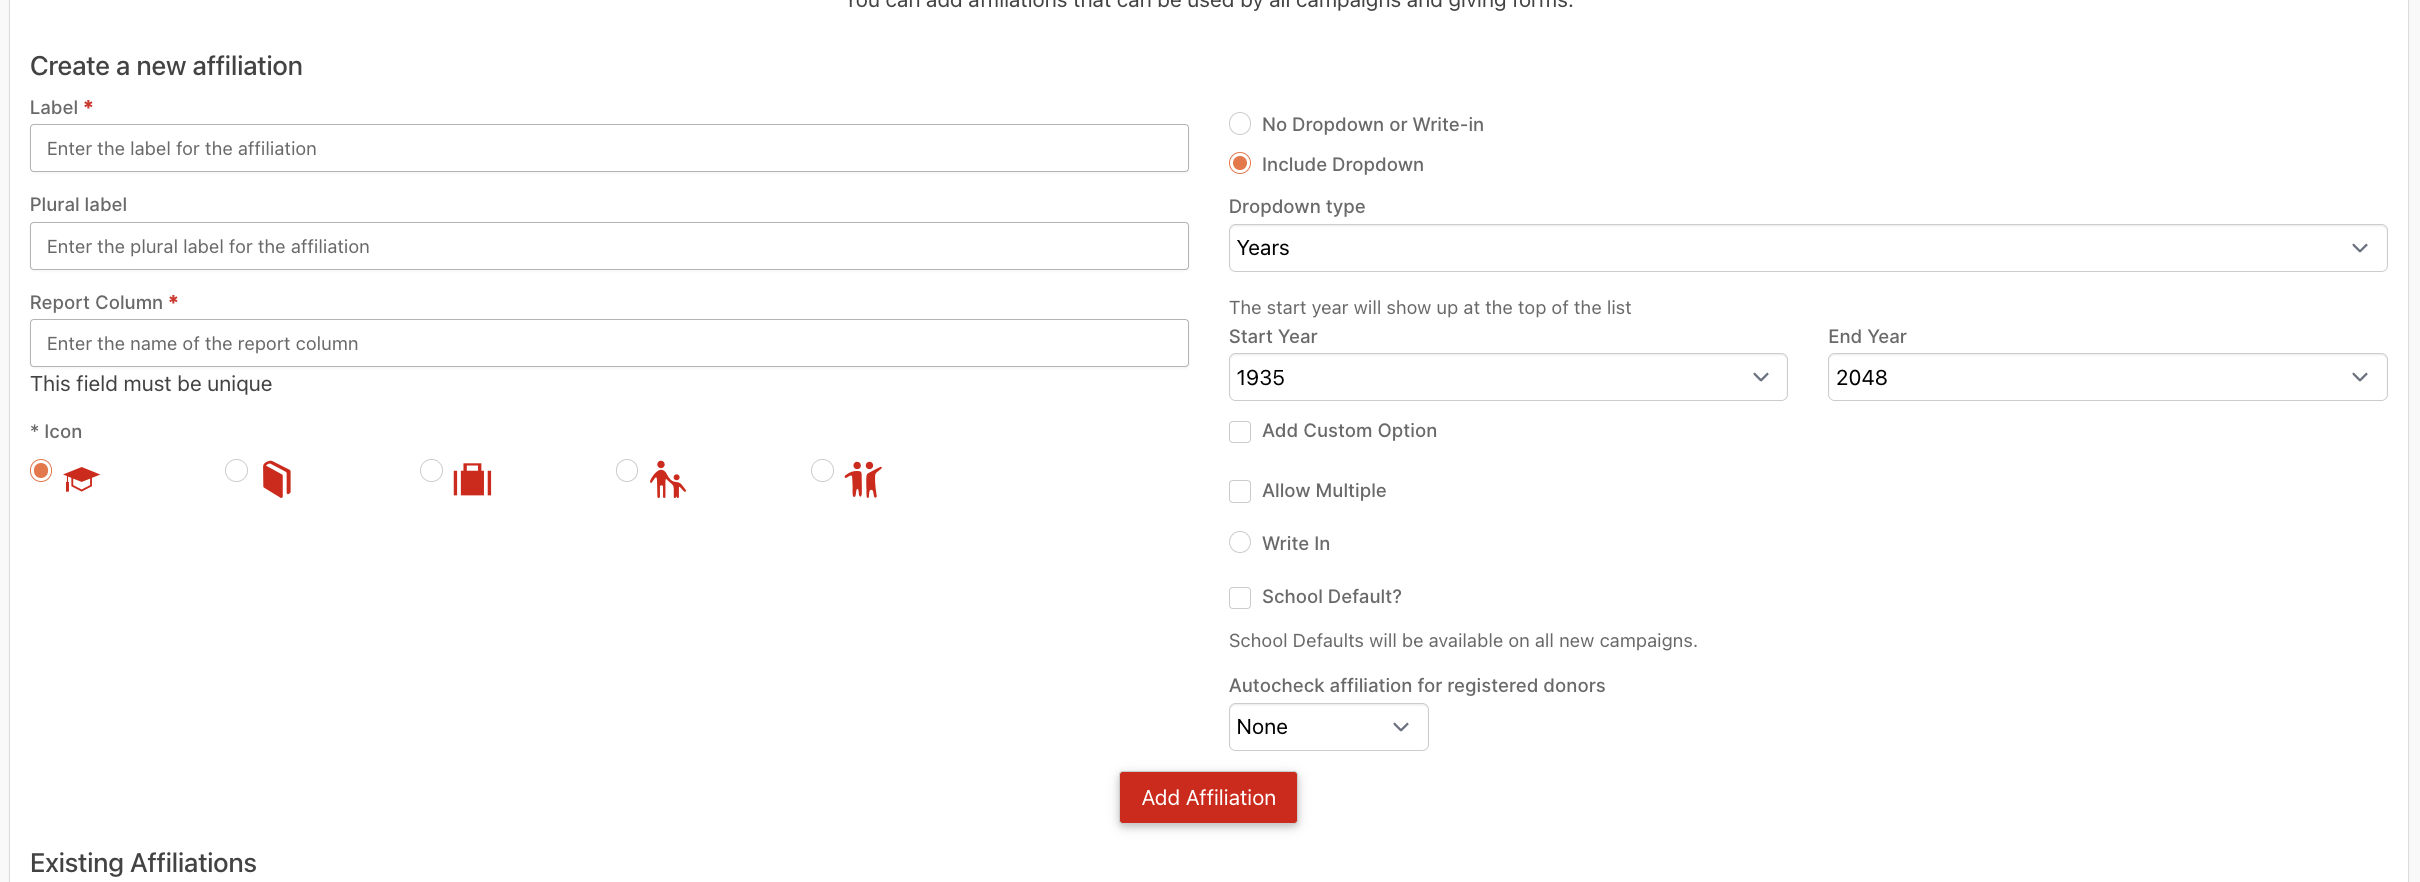This screenshot has height=882, width=2420.
Task: Select the parent and child icon
Action: coord(668,479)
